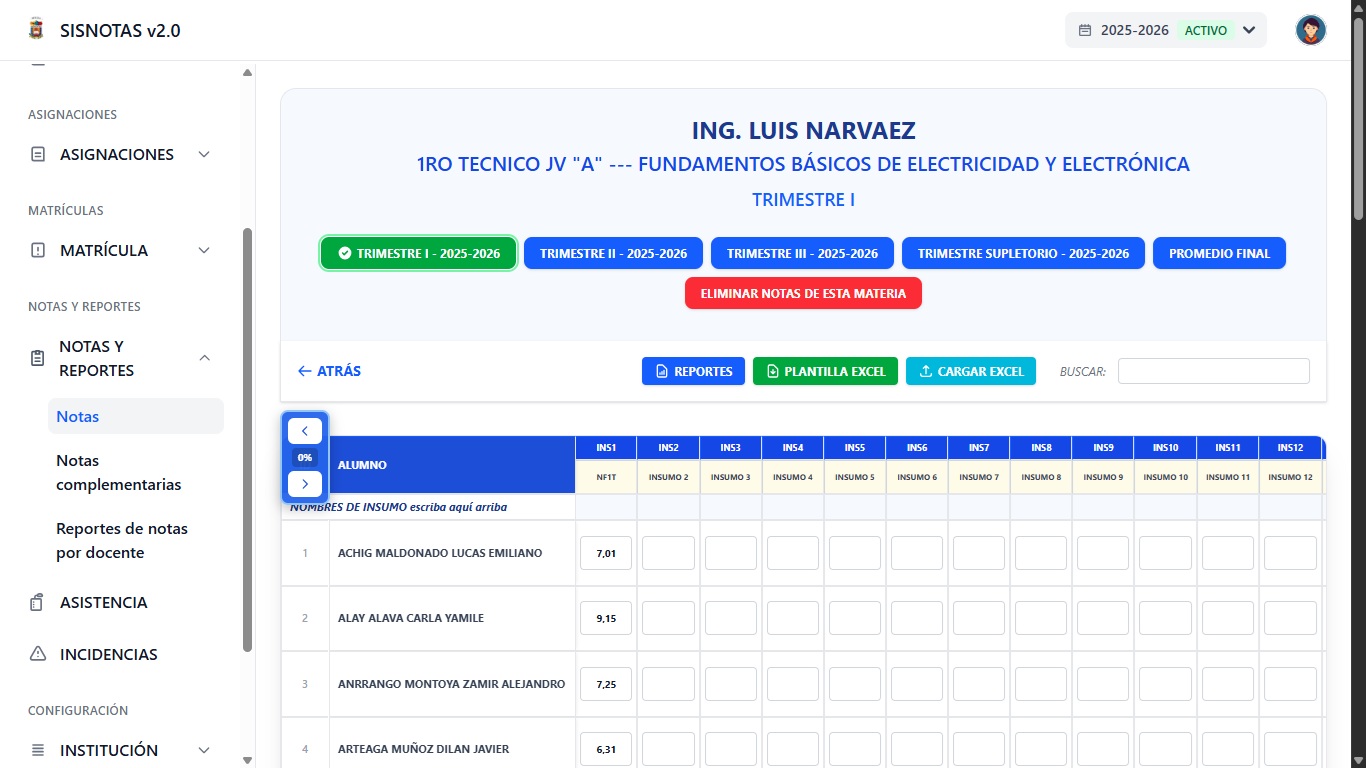Click student name ARTEAGA MUÑOZ DILAN JAVIER
1366x768 pixels.
pyautogui.click(x=423, y=749)
